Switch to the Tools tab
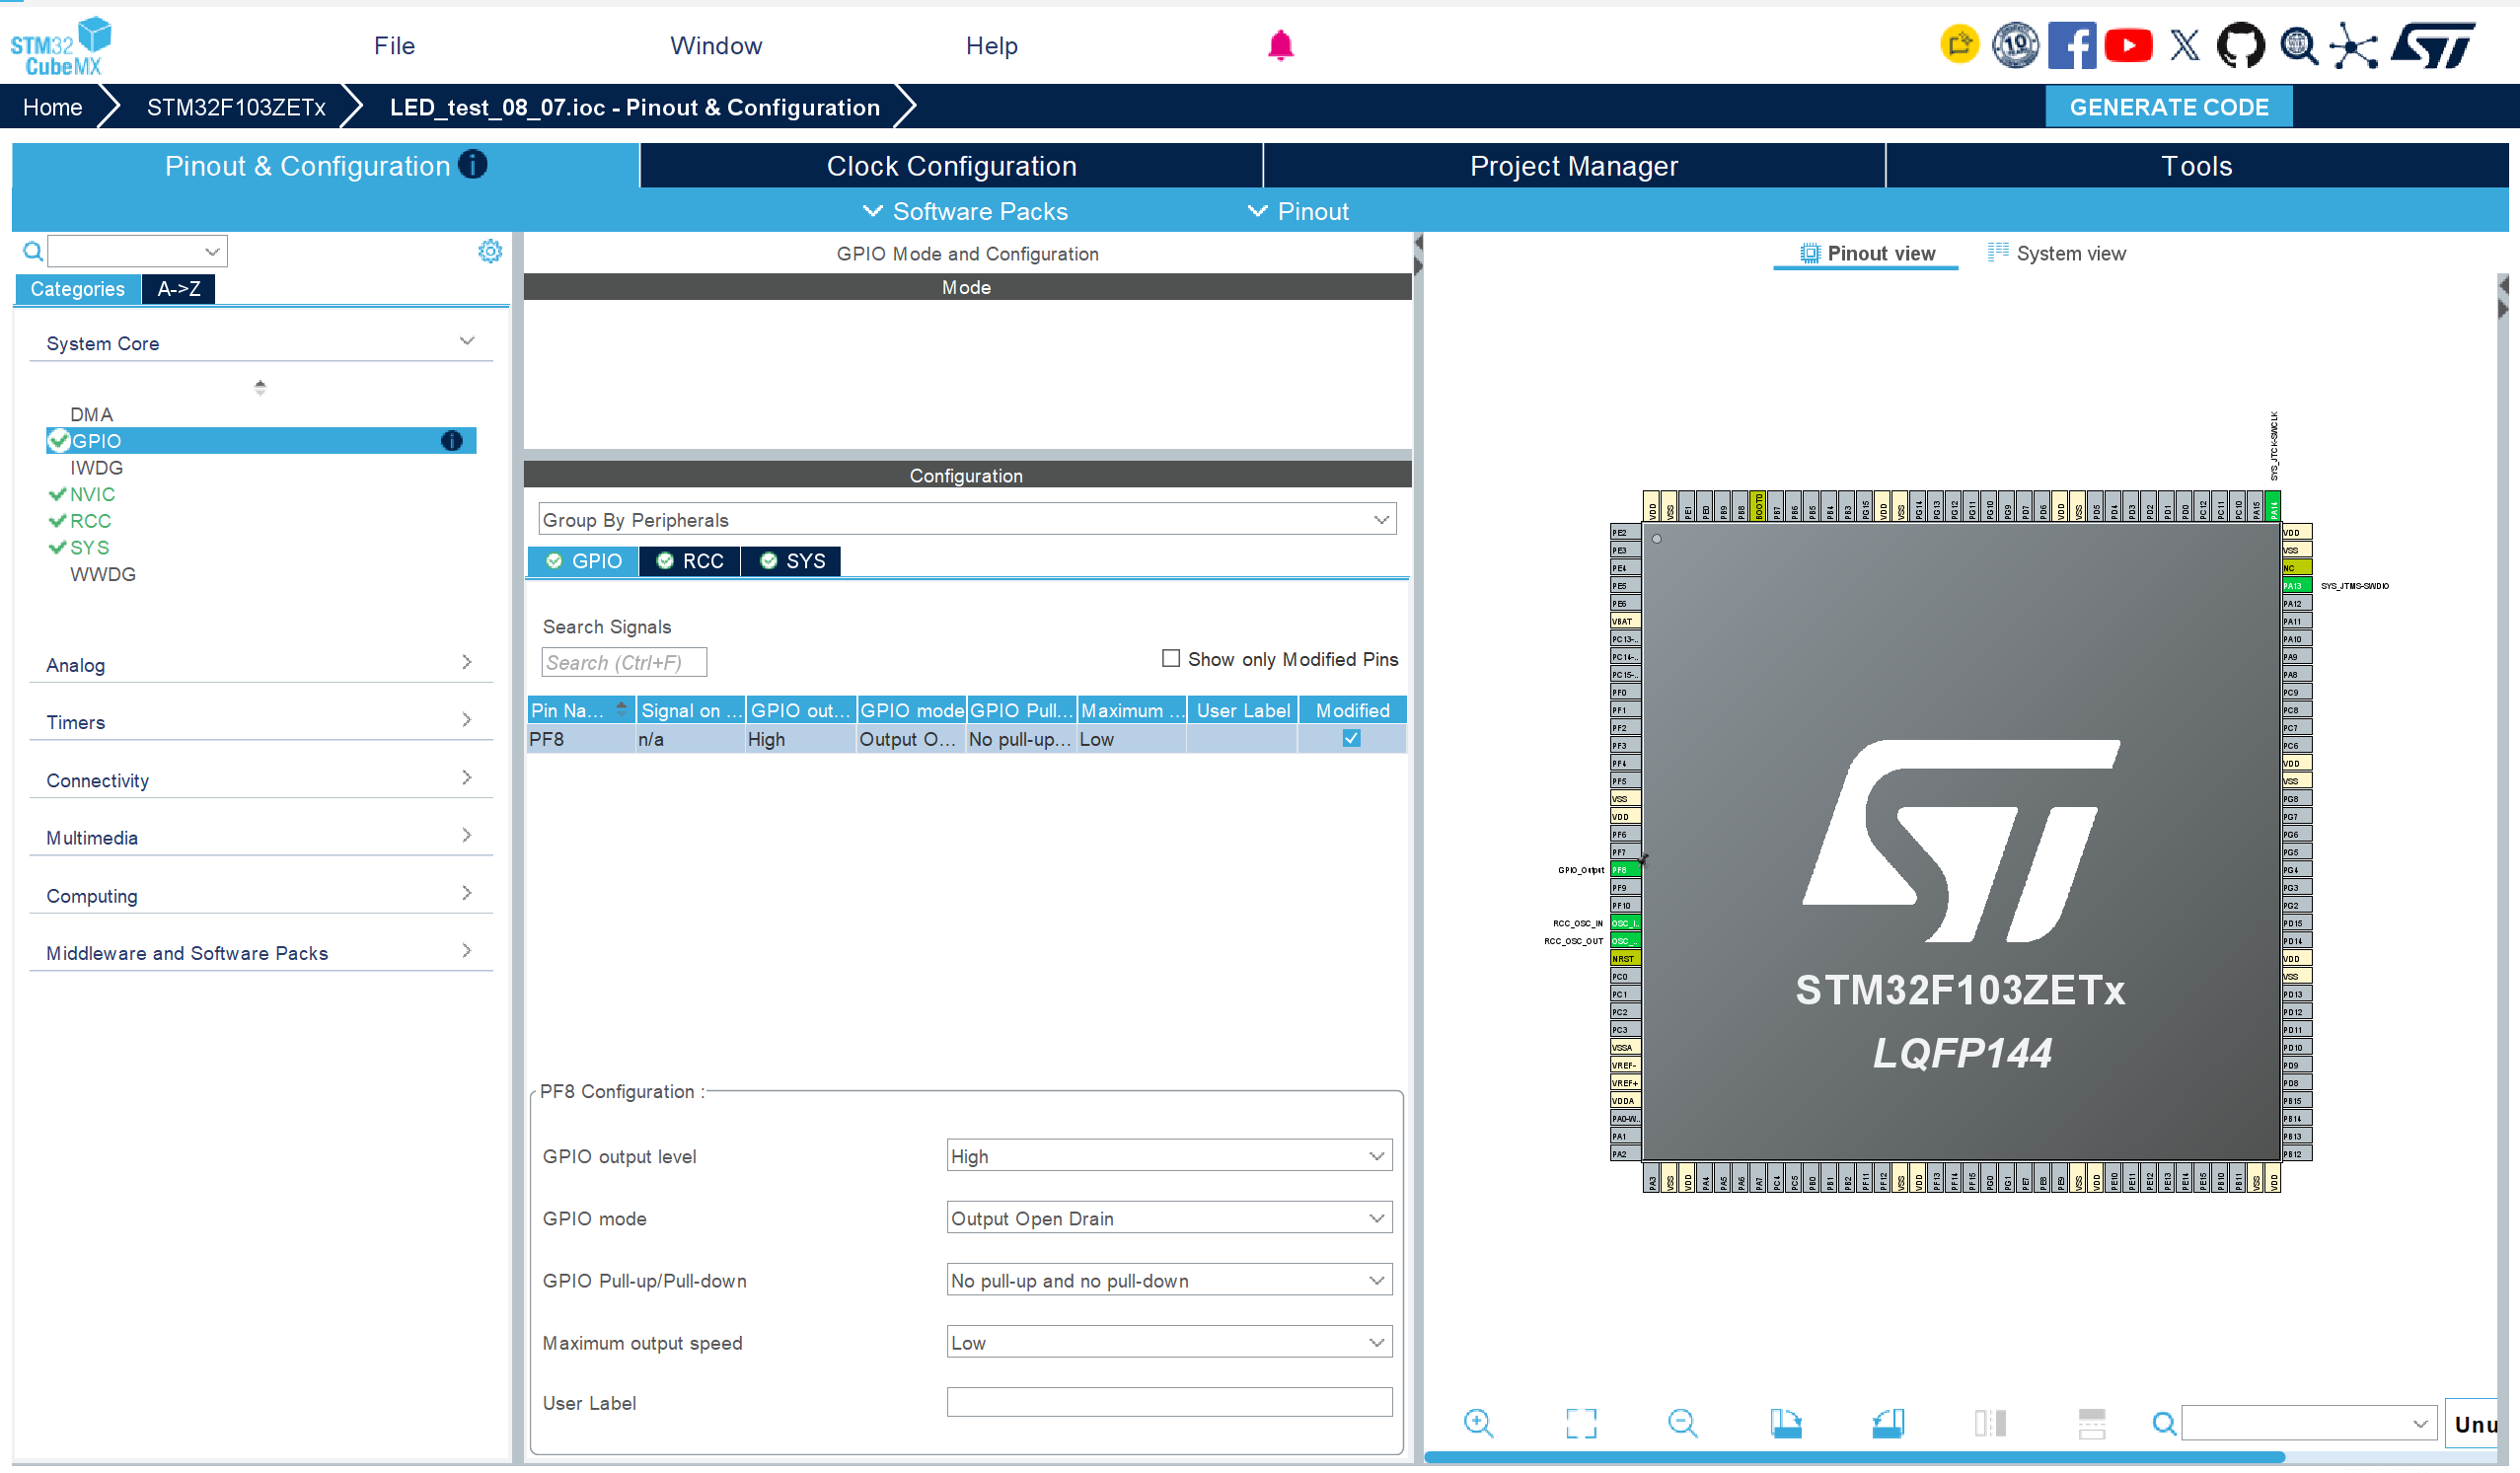This screenshot has height=1473, width=2520. tap(2197, 166)
